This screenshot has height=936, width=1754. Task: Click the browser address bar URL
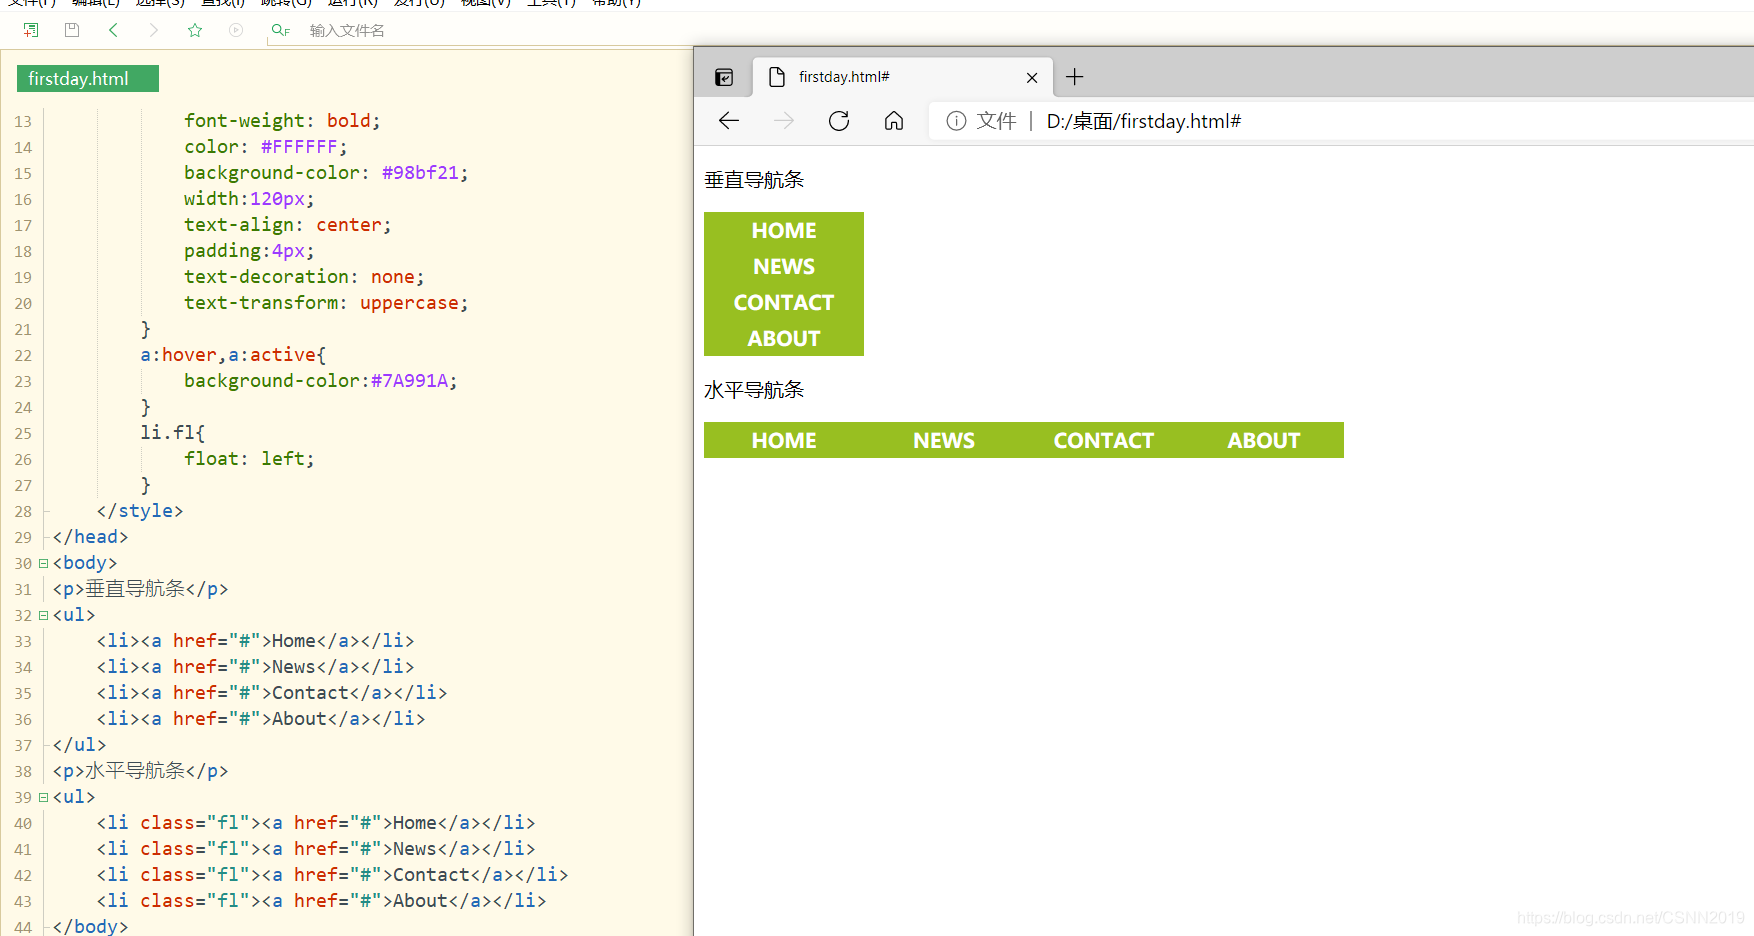click(x=1144, y=121)
